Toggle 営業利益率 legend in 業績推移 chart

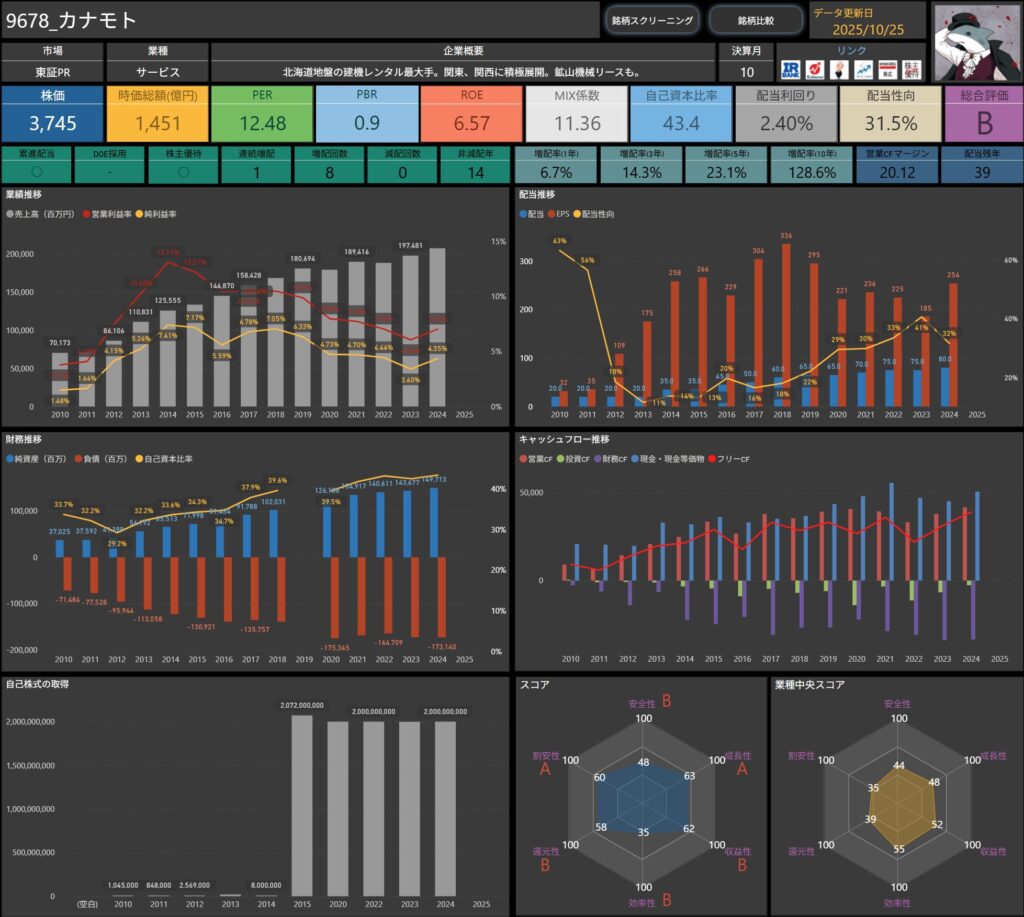[x=111, y=214]
